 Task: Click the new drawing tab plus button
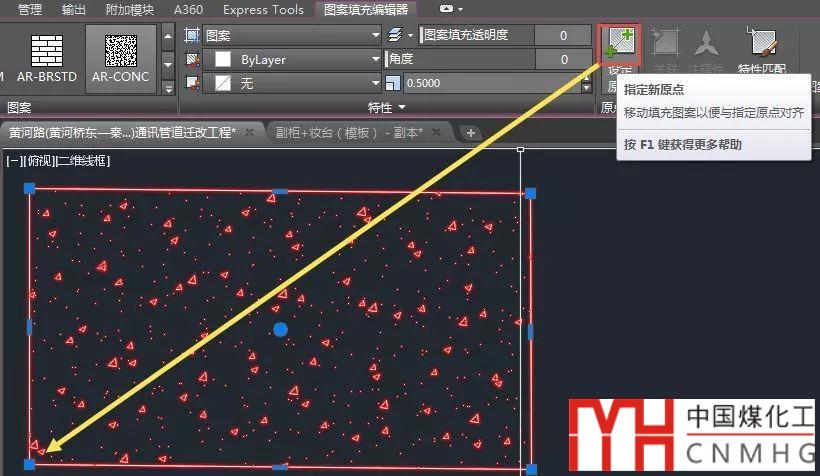pos(470,133)
